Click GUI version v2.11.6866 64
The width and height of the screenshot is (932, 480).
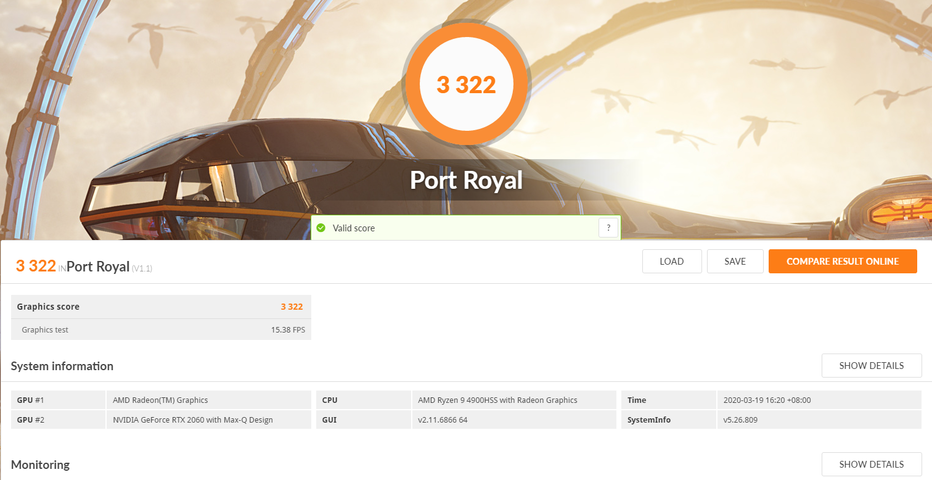(443, 419)
